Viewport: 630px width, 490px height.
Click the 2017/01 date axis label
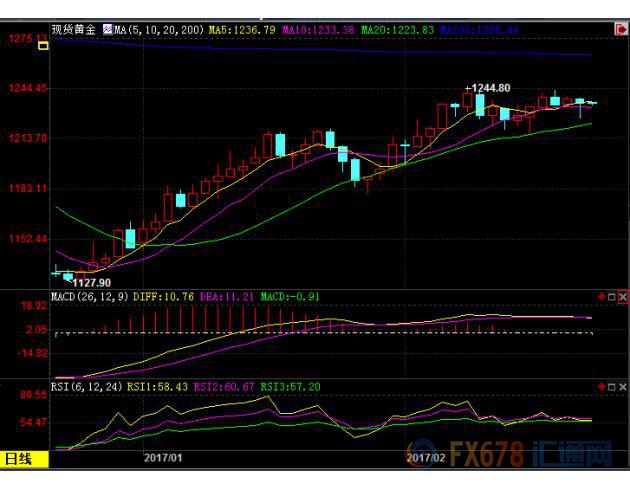click(163, 458)
